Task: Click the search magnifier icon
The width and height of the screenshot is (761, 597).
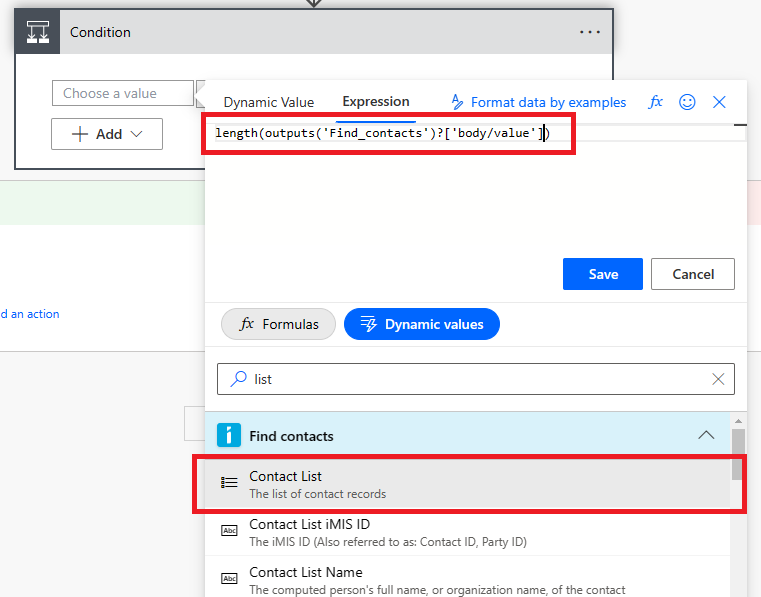Action: [238, 379]
